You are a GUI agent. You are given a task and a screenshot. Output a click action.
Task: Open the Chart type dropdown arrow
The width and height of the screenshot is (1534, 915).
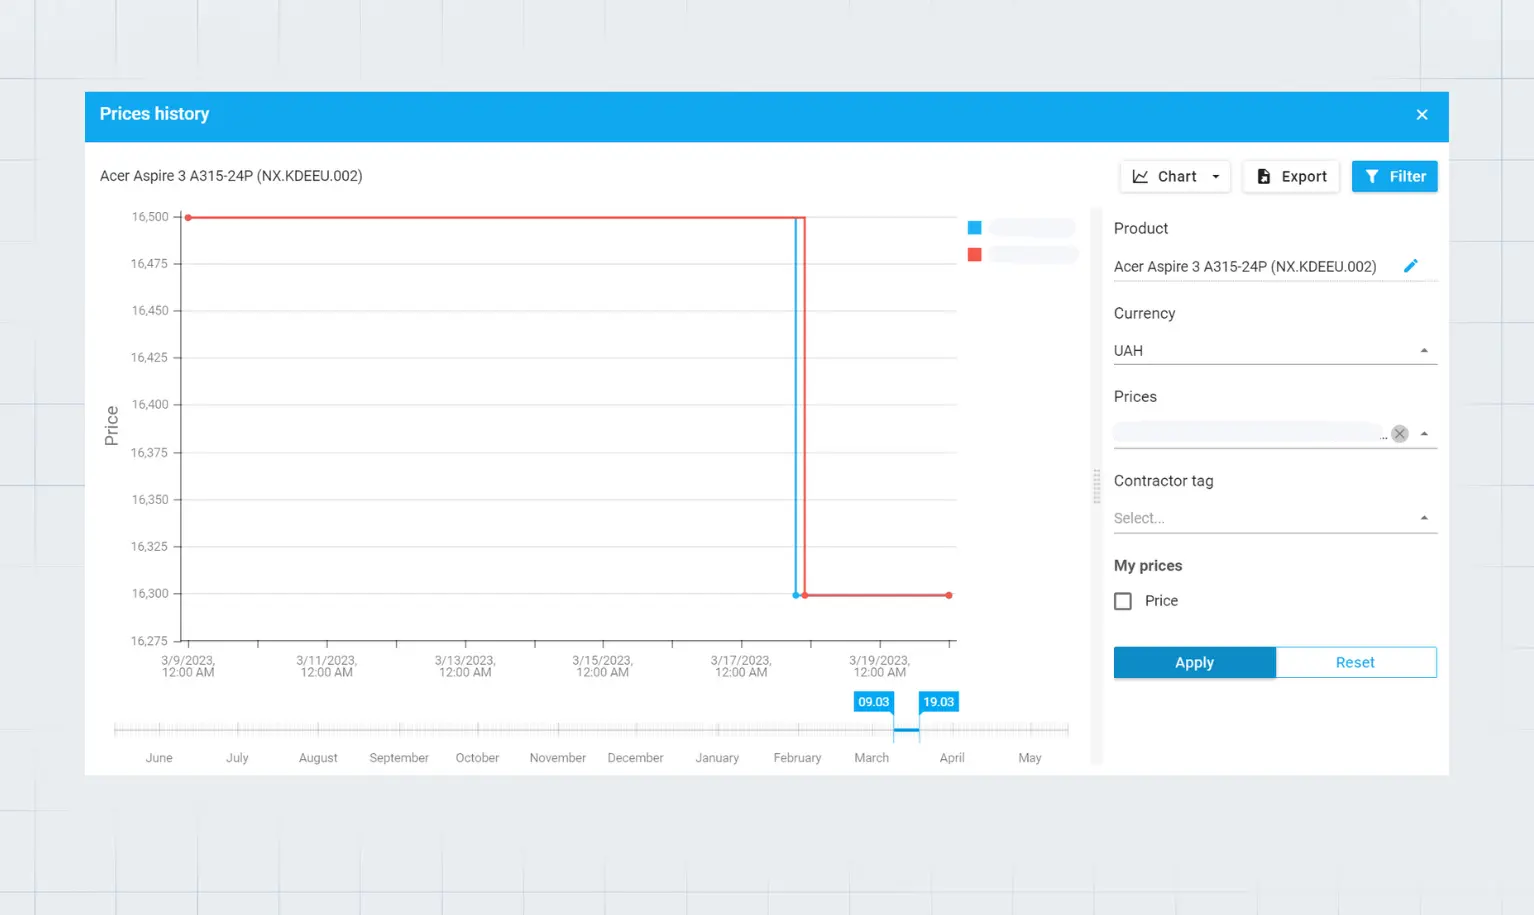pos(1216,177)
